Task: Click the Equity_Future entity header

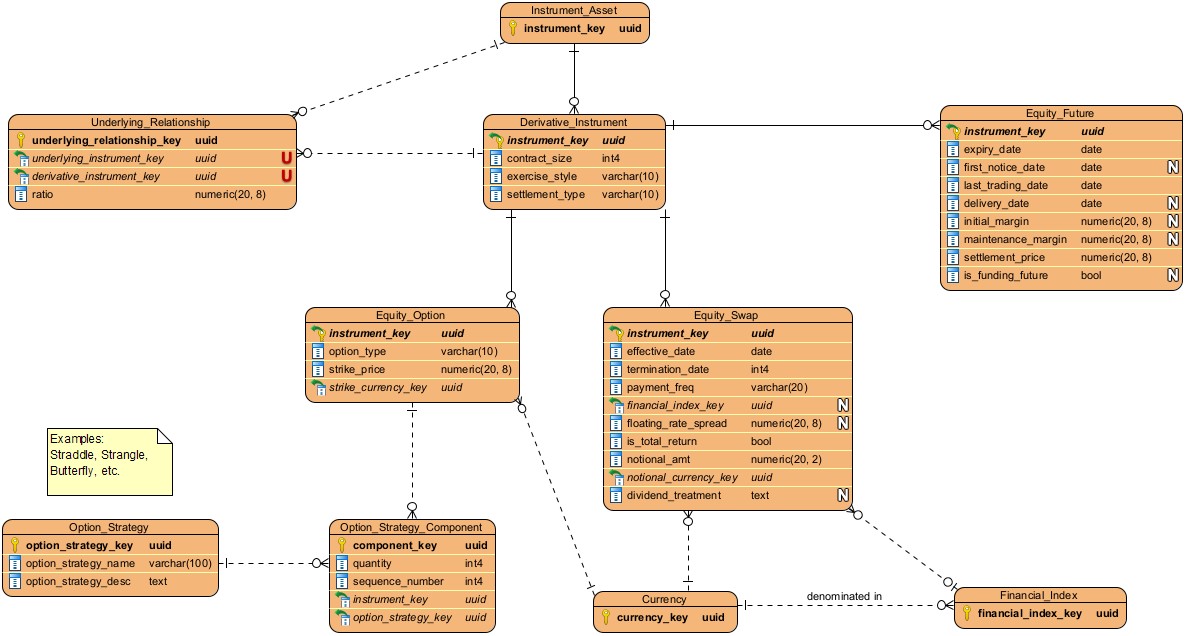Action: pyautogui.click(x=1059, y=113)
